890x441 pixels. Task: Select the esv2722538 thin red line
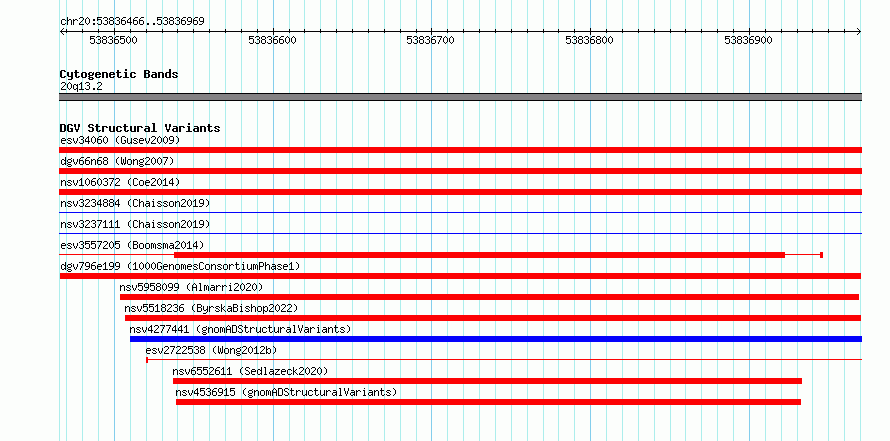pos(504,360)
